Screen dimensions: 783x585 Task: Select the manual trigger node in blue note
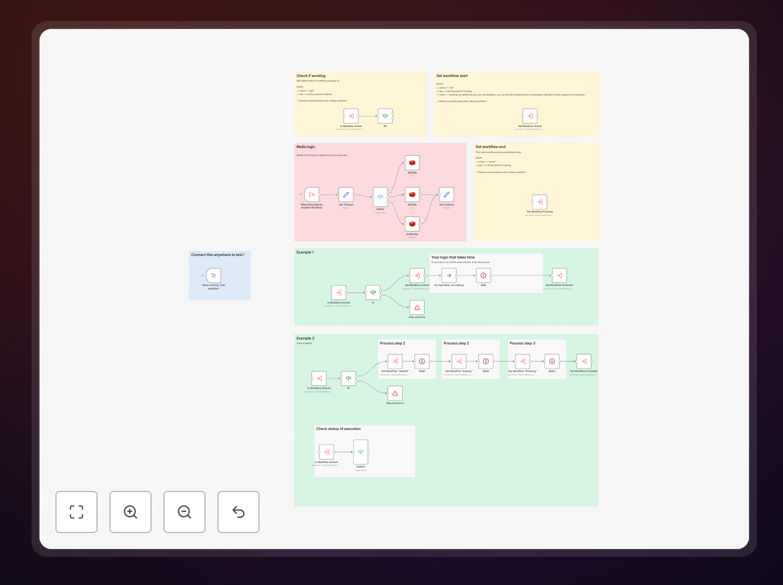click(x=214, y=275)
